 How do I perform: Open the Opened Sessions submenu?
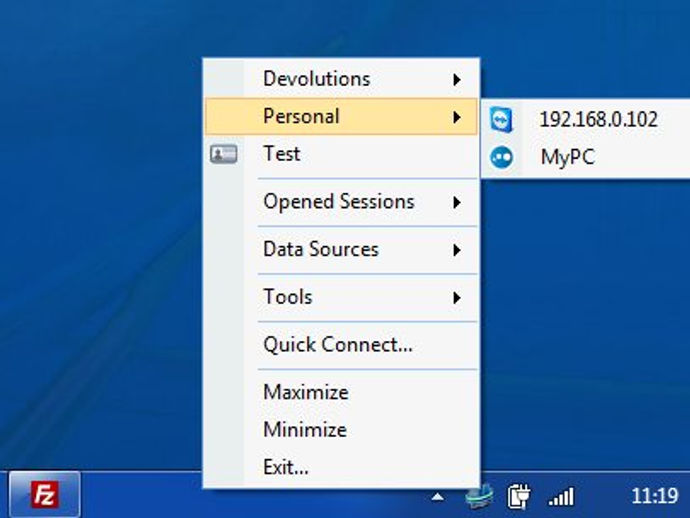click(341, 202)
